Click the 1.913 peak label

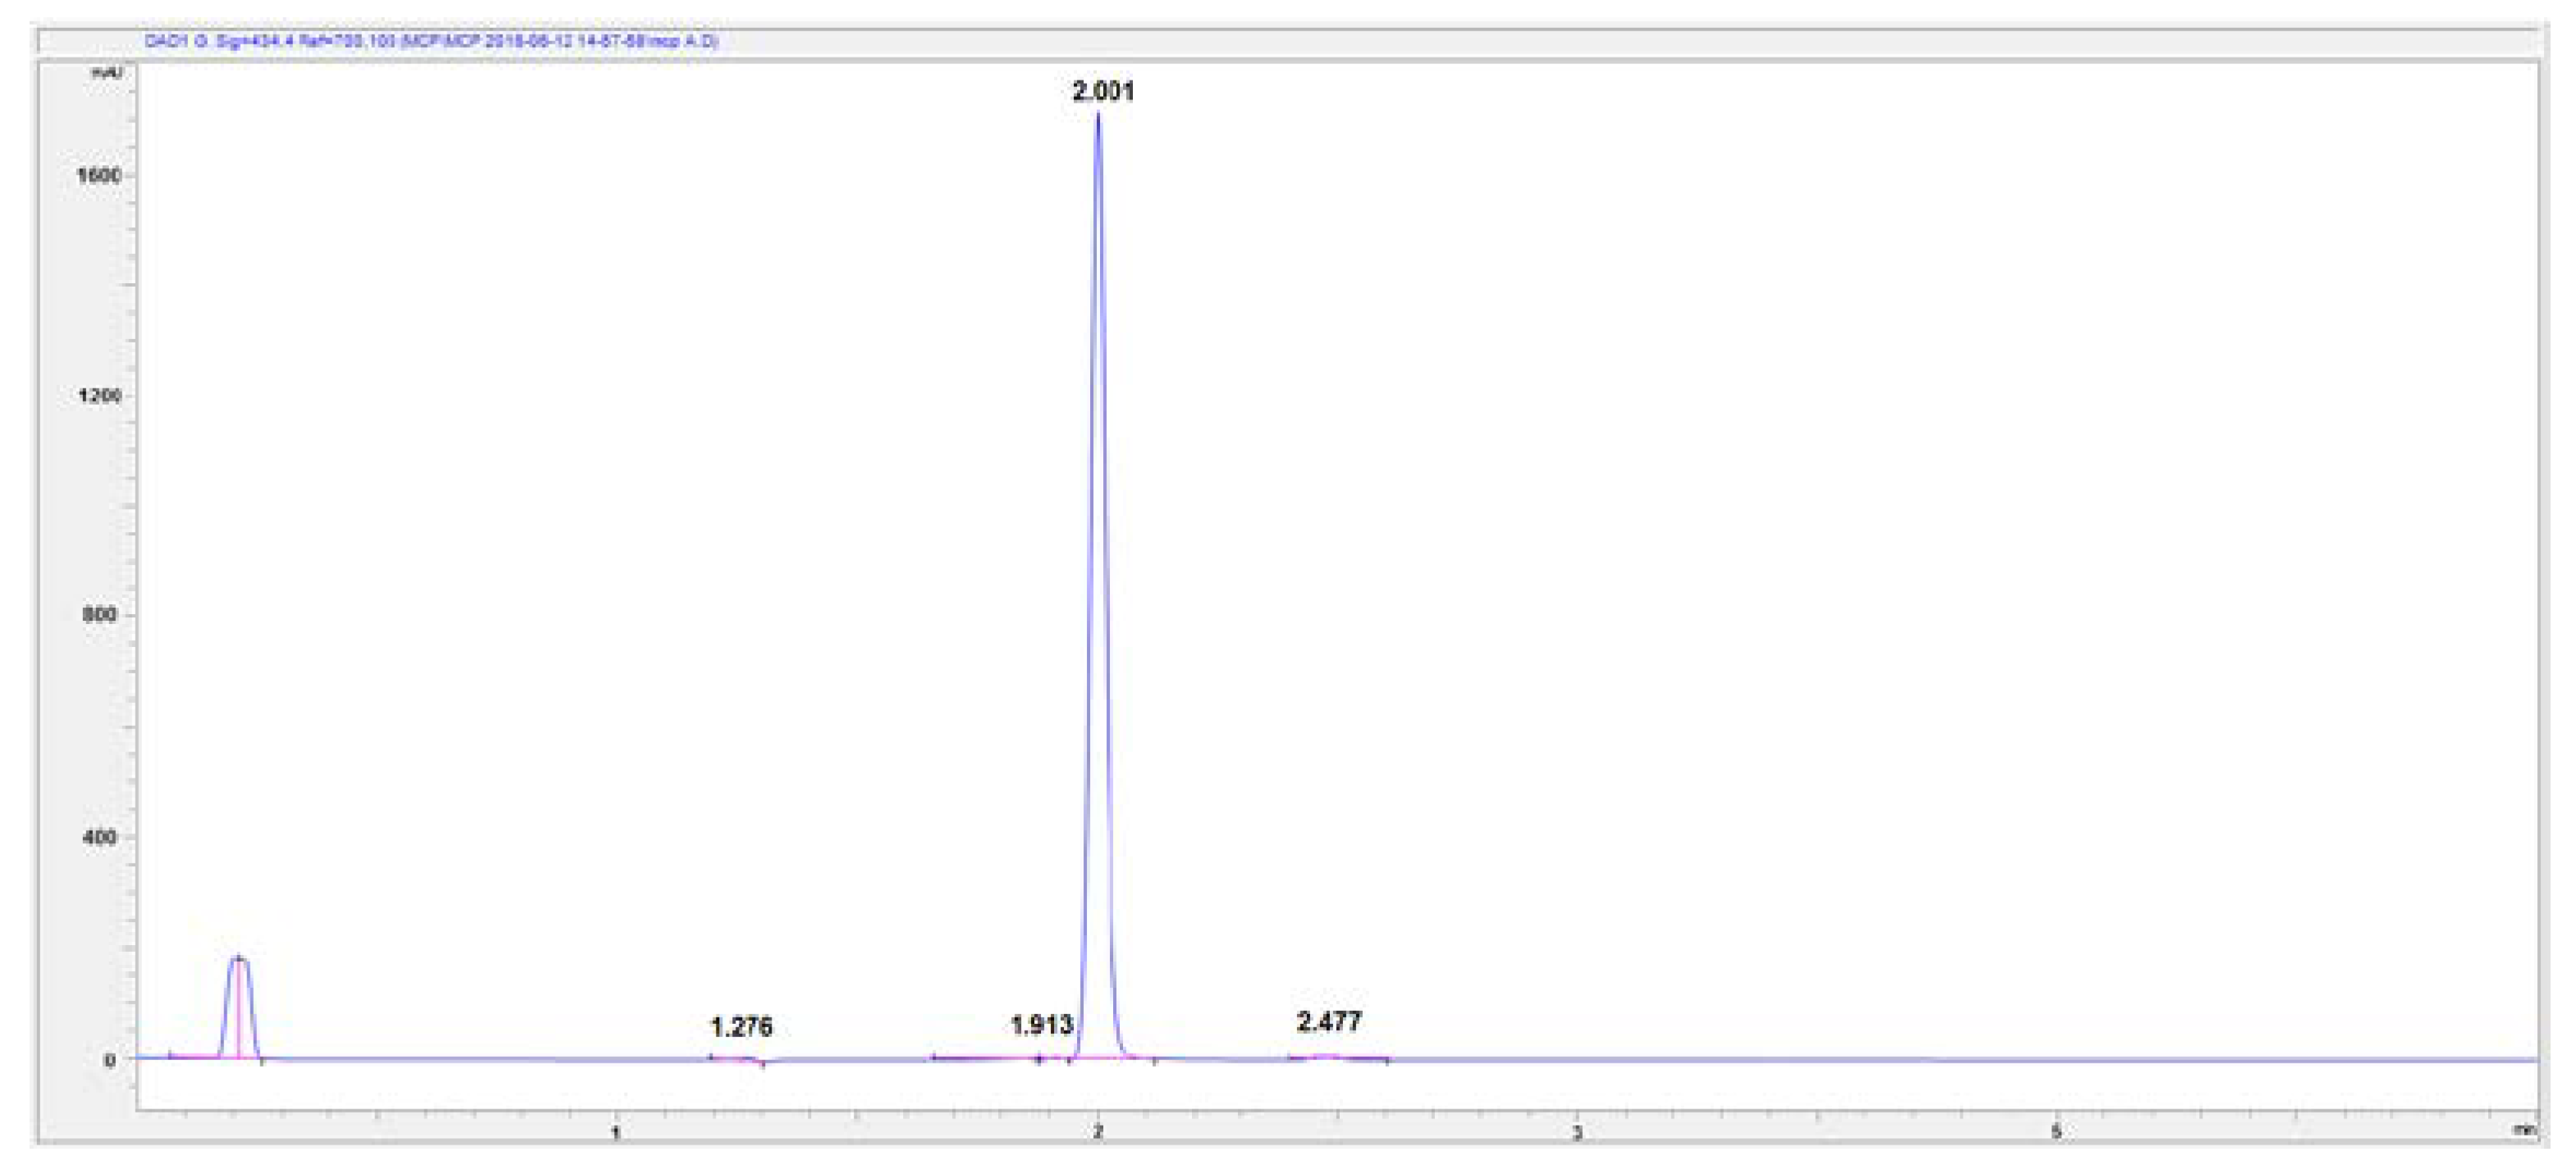tap(1041, 1025)
